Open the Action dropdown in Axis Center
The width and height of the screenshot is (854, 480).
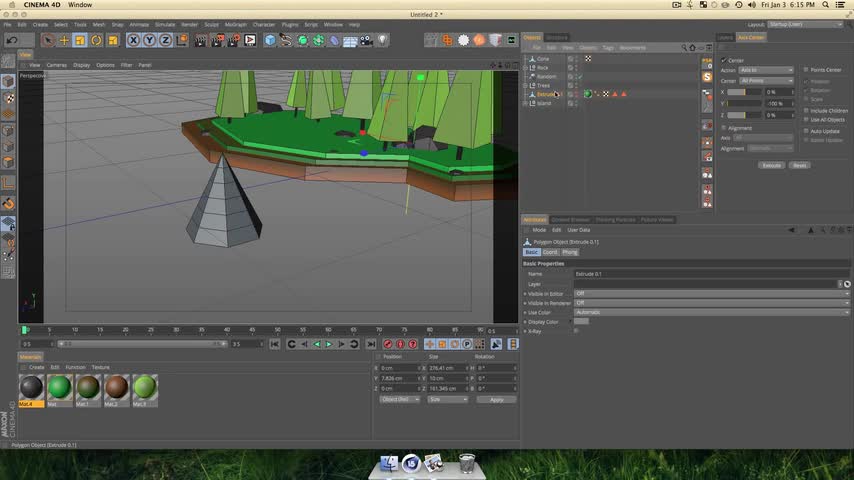click(x=765, y=70)
